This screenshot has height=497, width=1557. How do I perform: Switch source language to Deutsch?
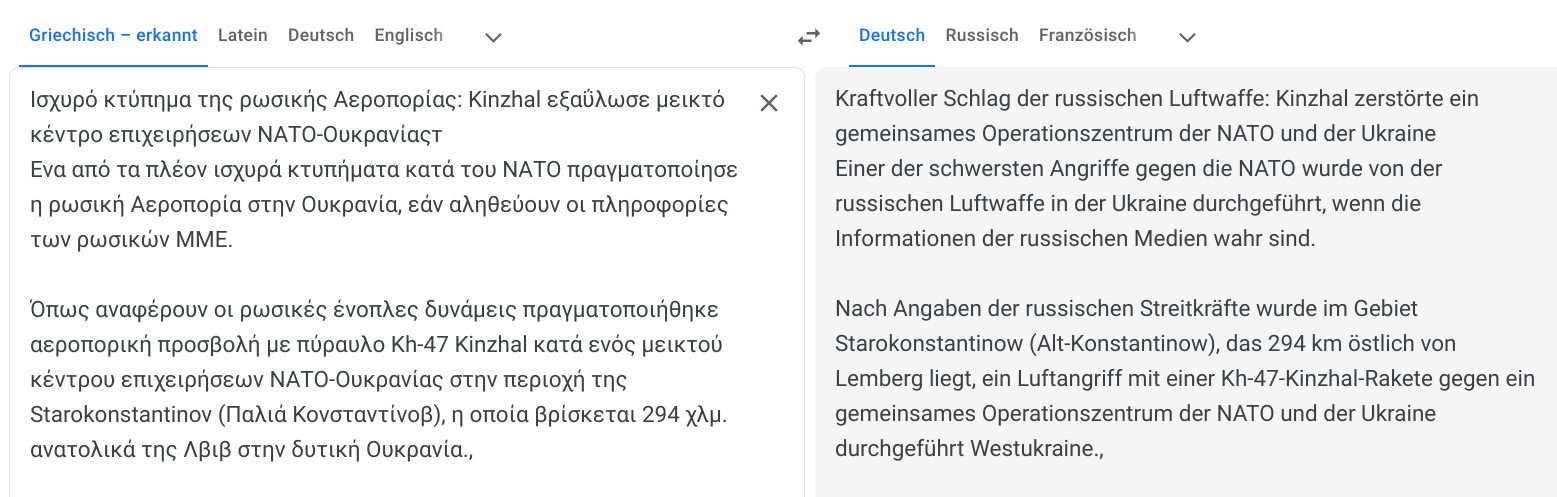pos(321,35)
